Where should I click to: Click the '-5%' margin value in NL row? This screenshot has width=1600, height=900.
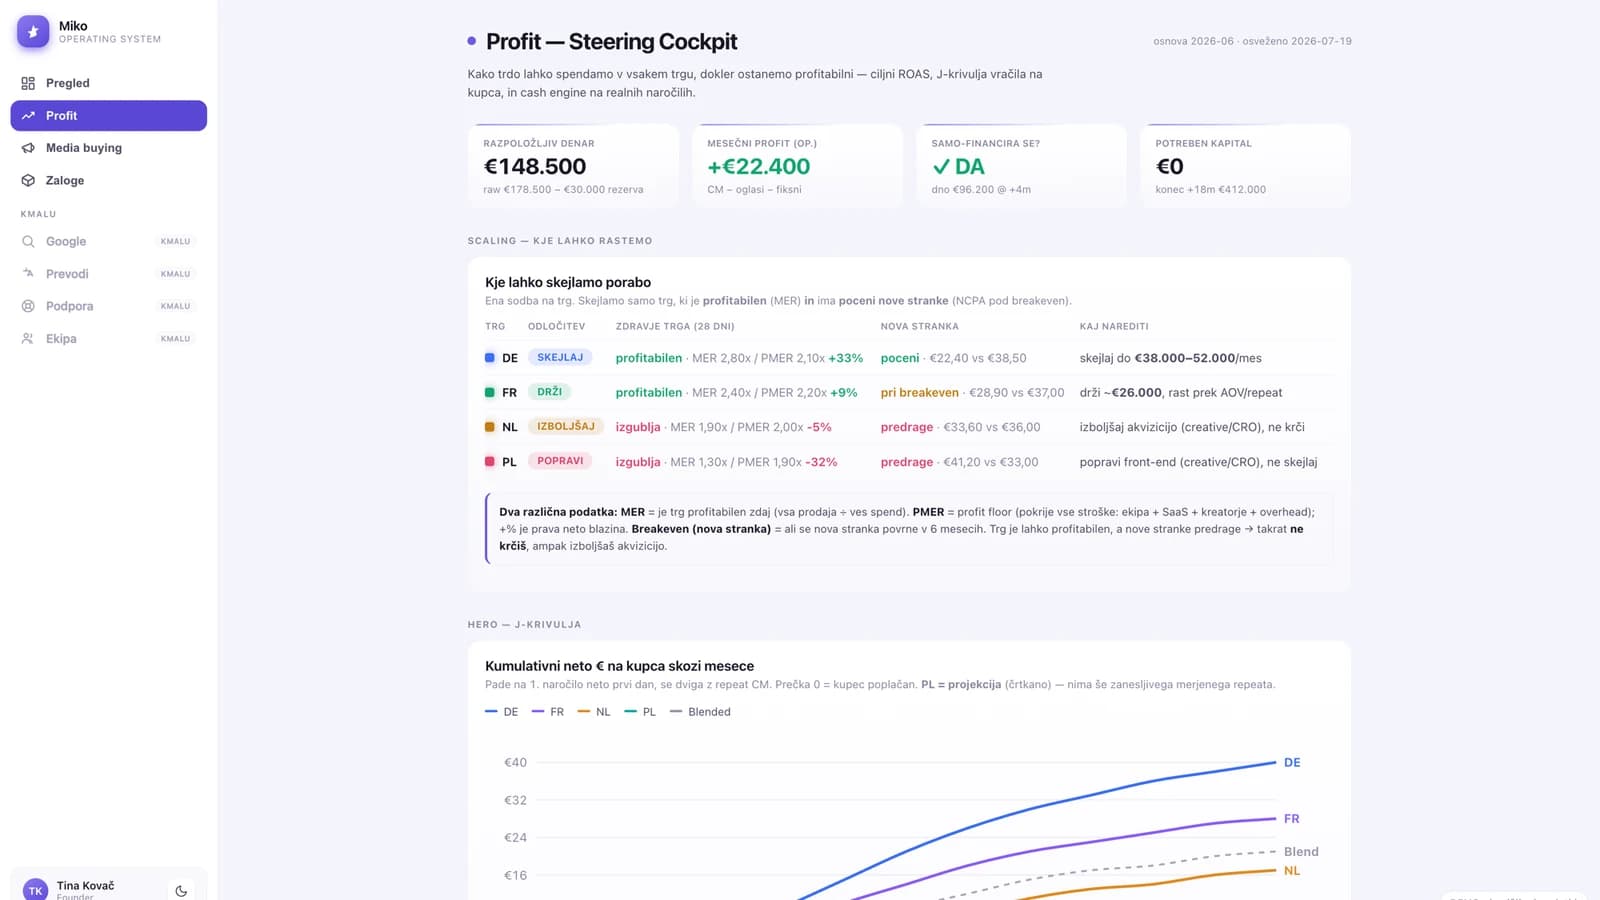819,427
